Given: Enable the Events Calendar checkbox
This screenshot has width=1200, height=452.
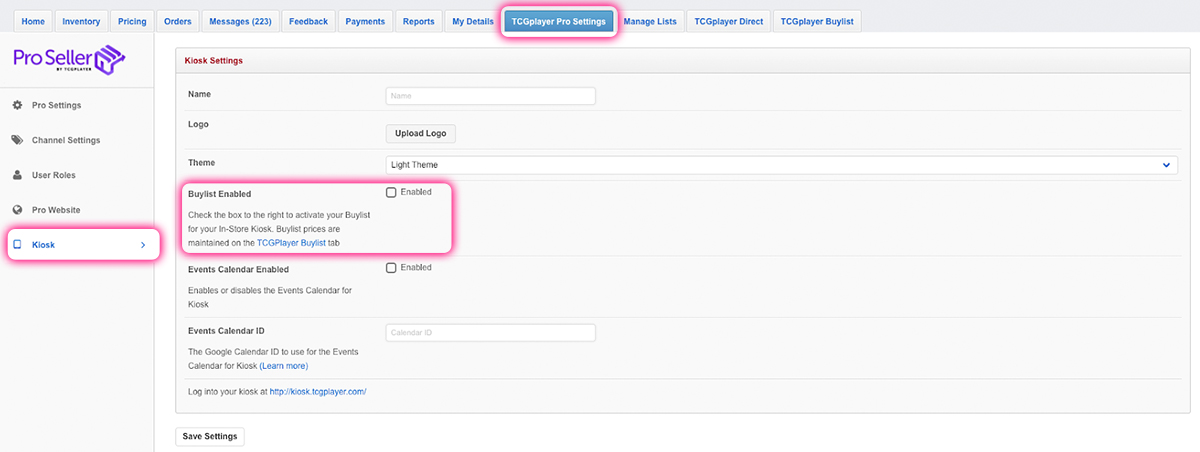Looking at the screenshot, I should point(392,267).
